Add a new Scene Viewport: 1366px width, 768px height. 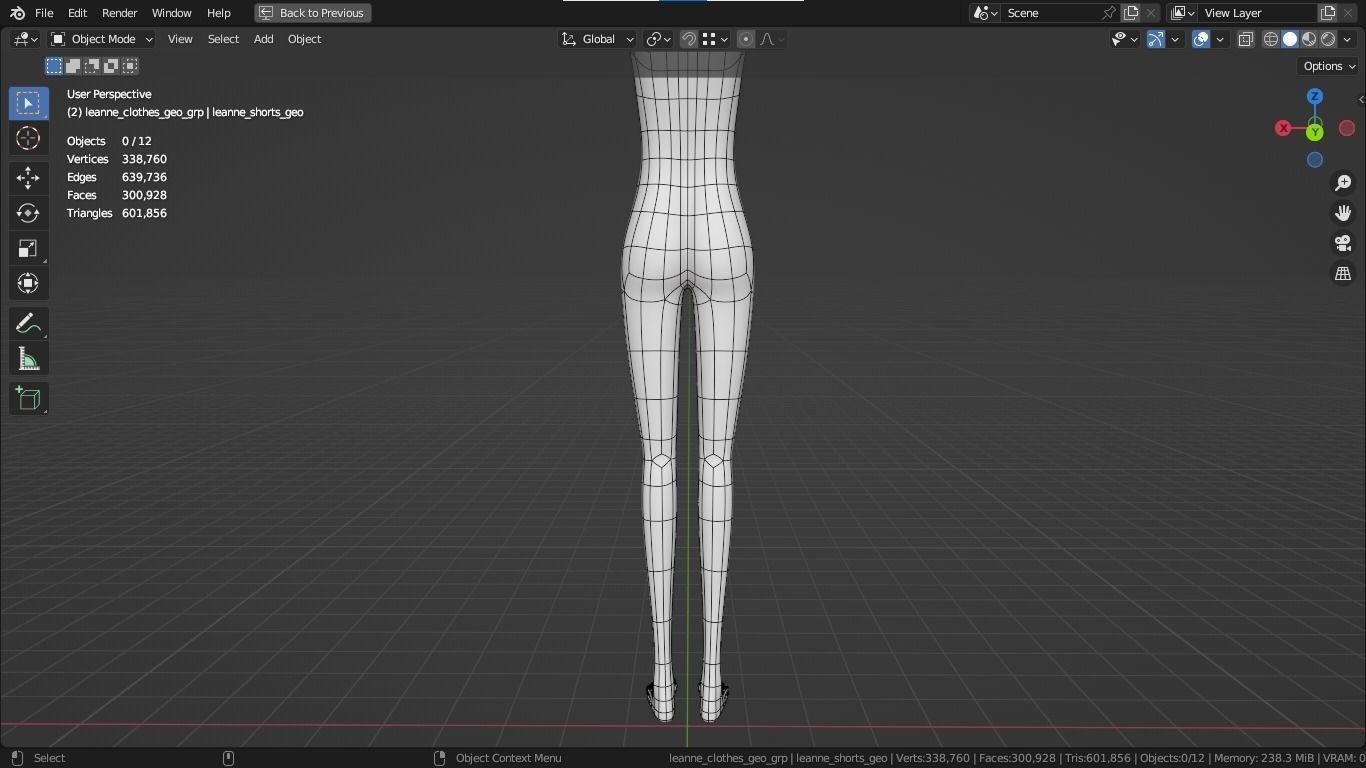tap(1131, 13)
